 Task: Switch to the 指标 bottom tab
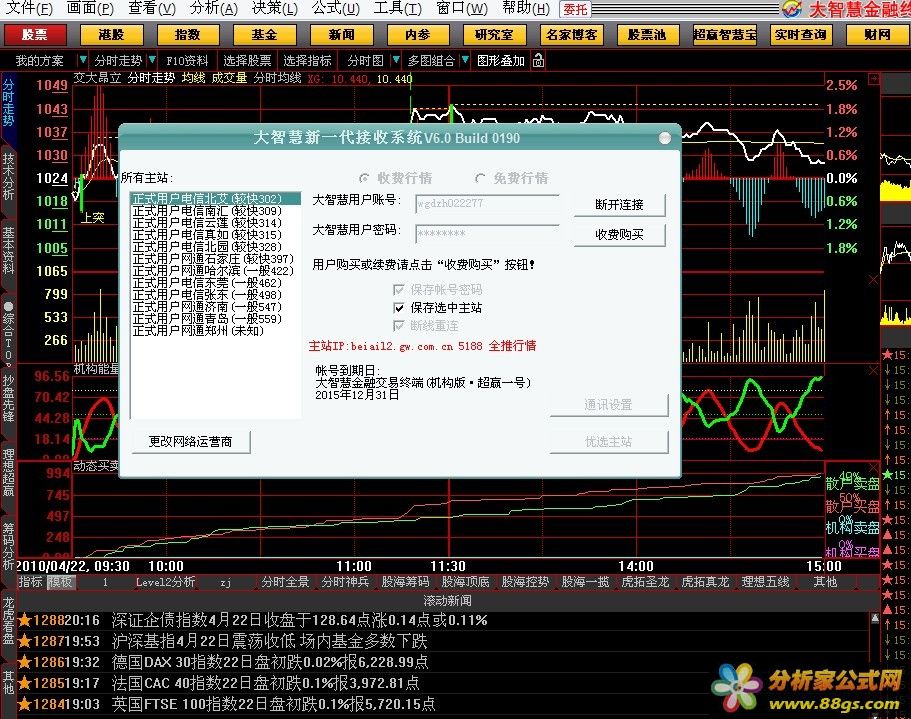point(30,581)
